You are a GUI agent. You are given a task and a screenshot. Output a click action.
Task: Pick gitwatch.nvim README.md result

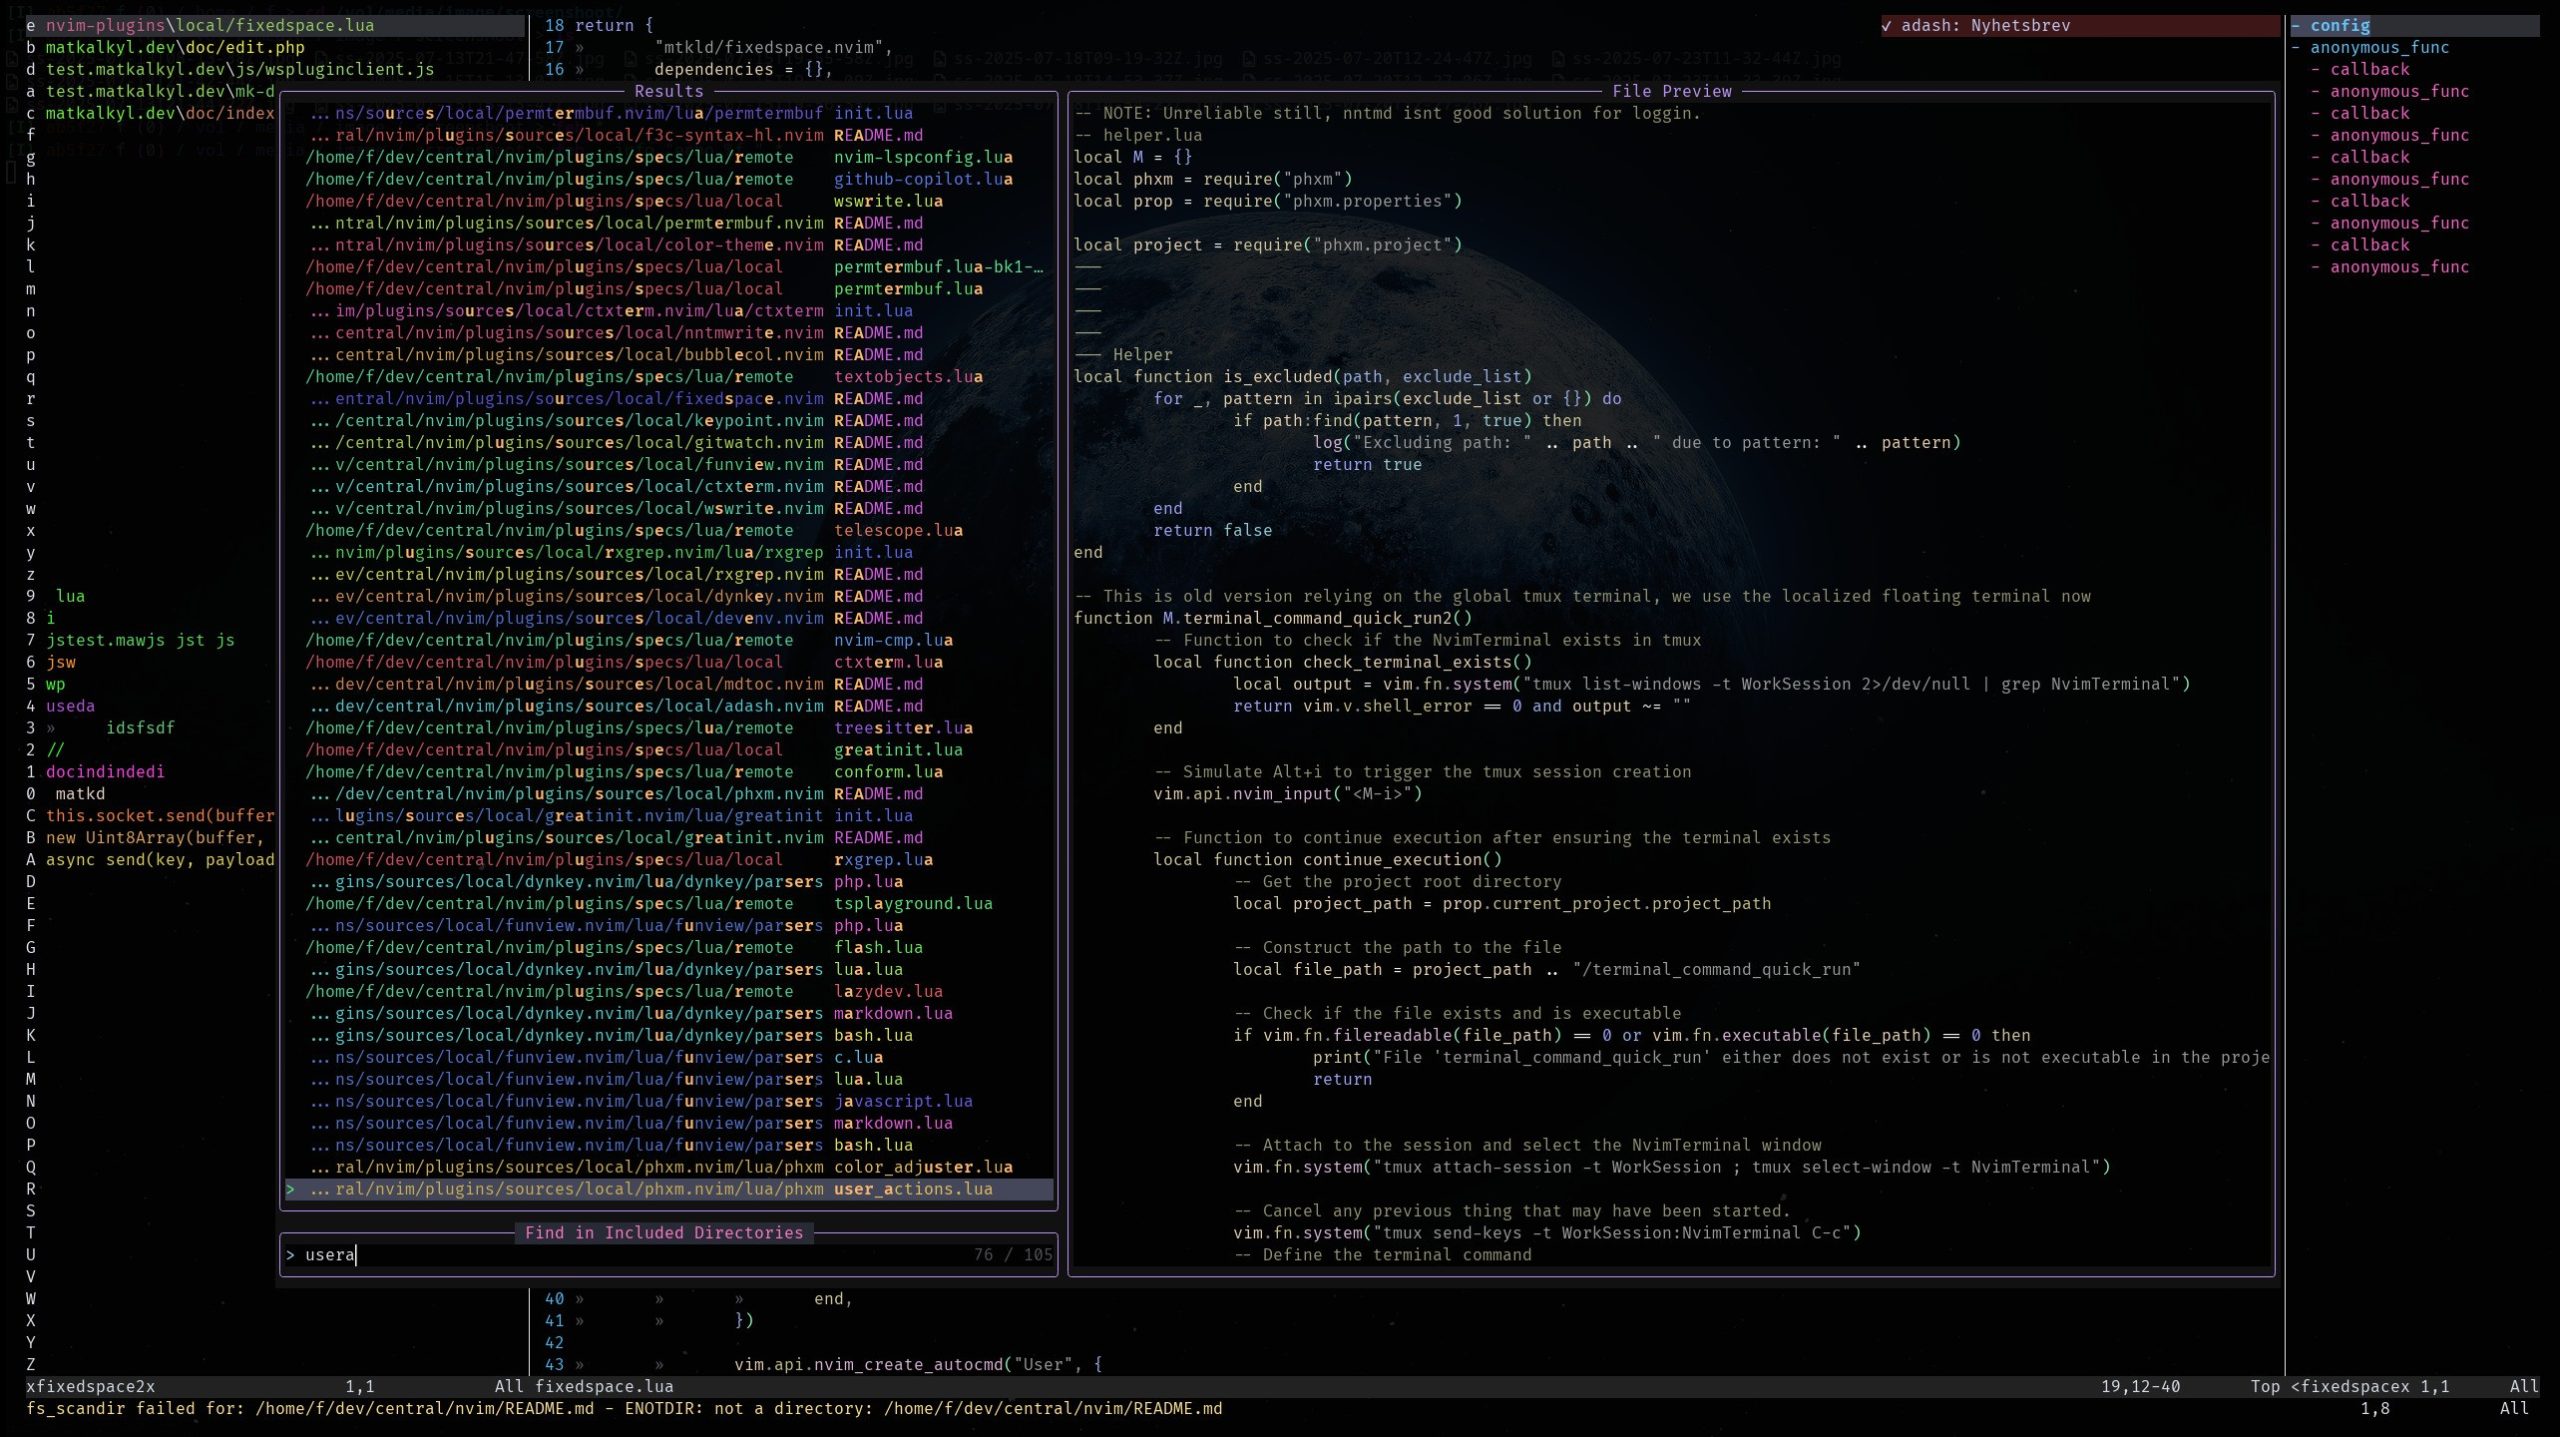[668, 443]
